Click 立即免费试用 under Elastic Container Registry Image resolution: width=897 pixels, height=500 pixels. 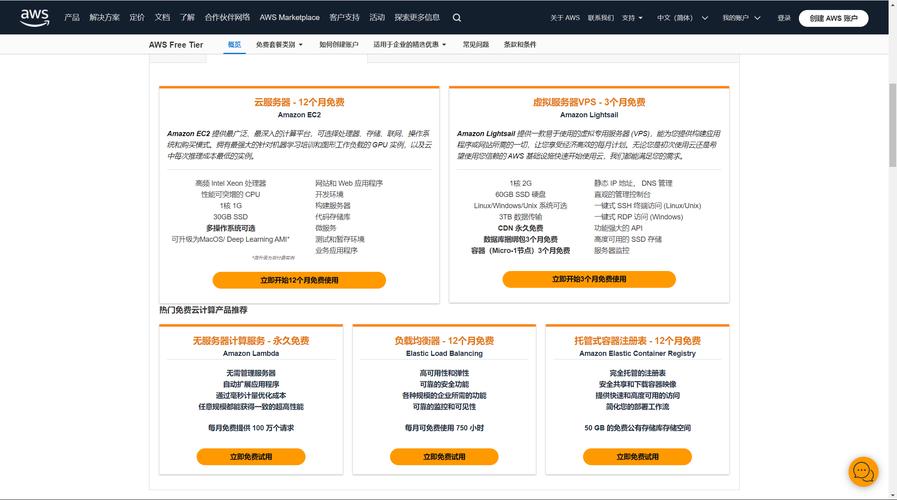tap(638, 457)
